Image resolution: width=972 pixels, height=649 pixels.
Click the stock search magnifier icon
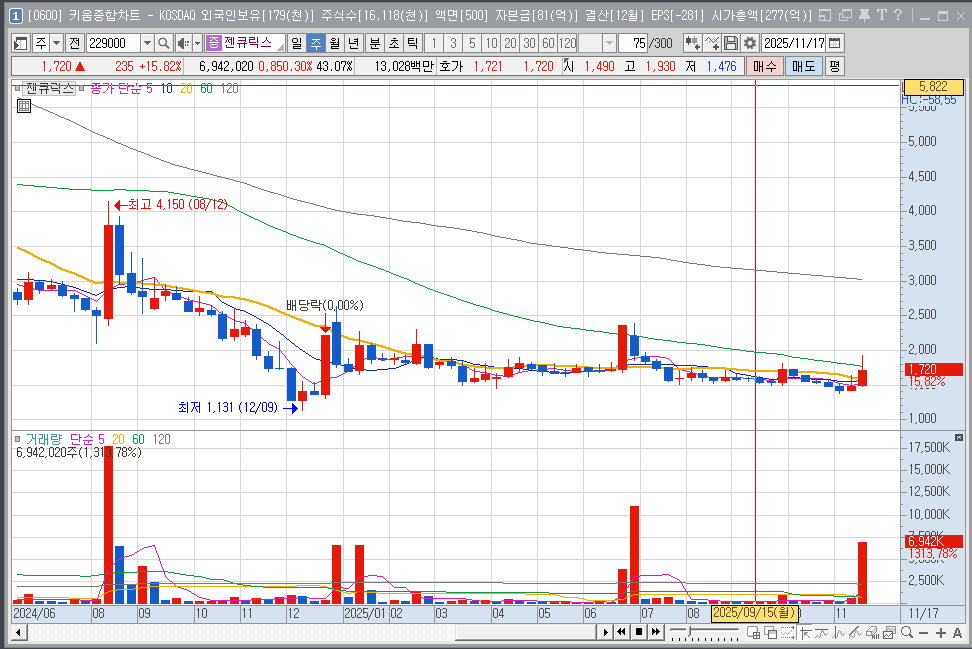(163, 43)
